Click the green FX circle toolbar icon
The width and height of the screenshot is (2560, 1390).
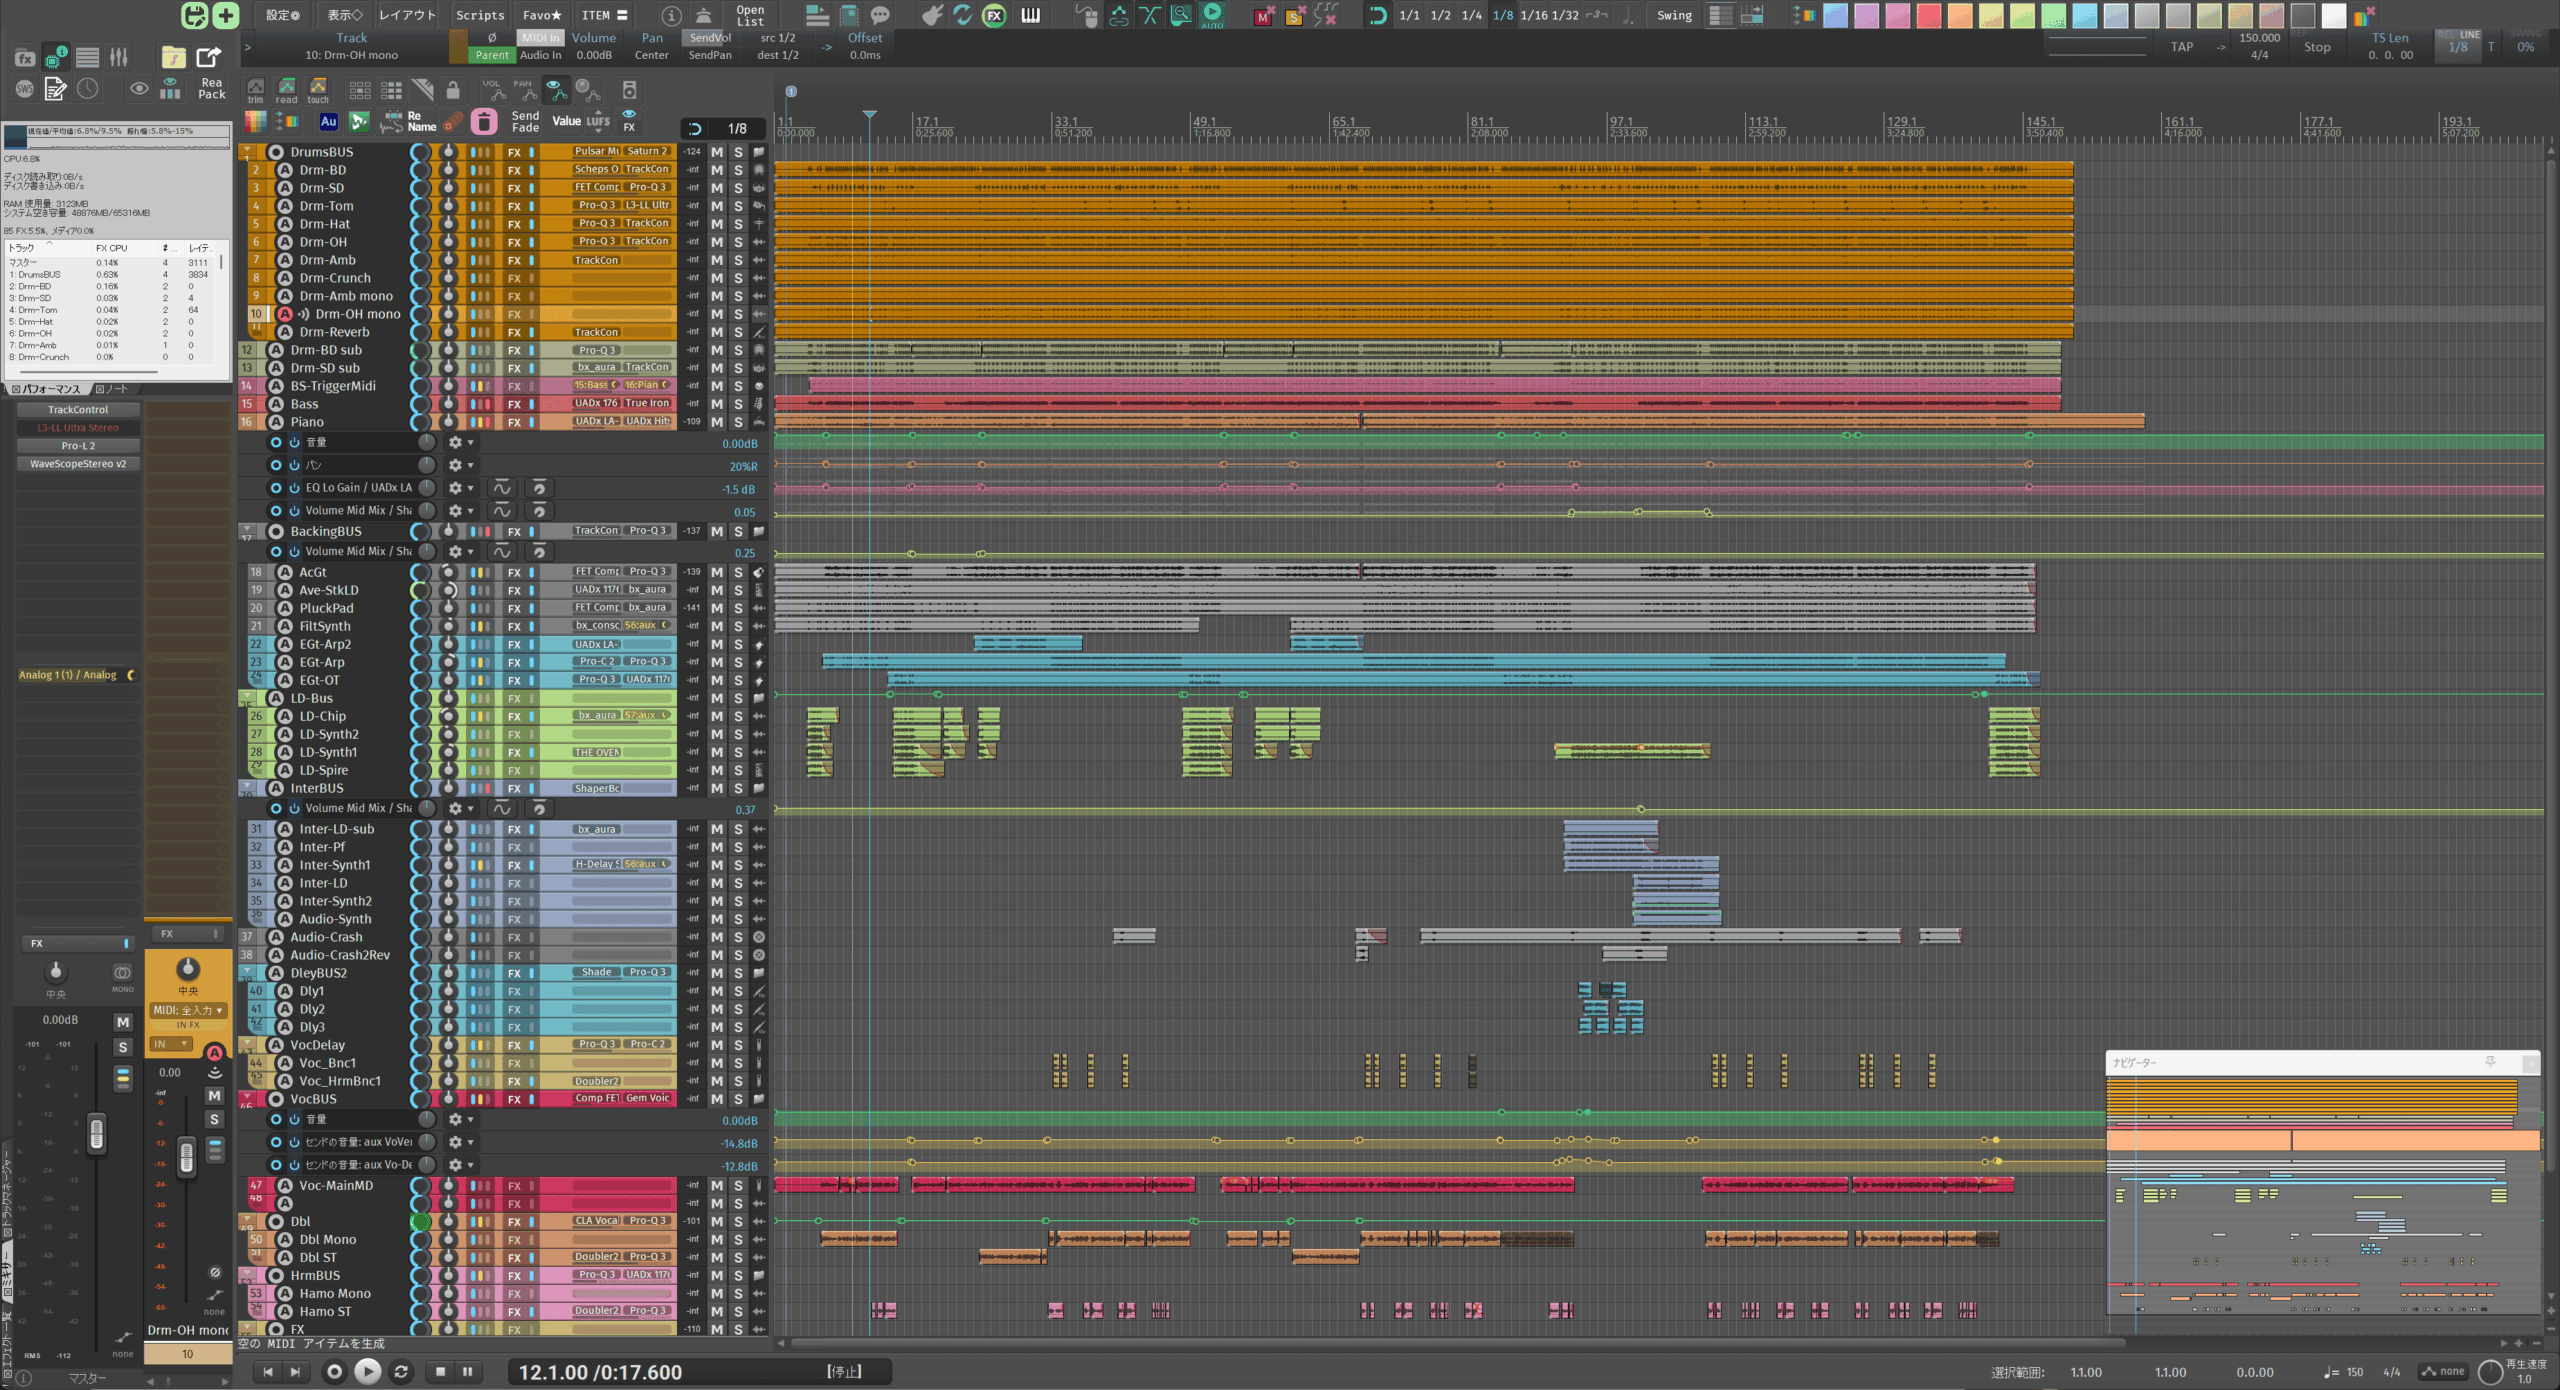[994, 15]
